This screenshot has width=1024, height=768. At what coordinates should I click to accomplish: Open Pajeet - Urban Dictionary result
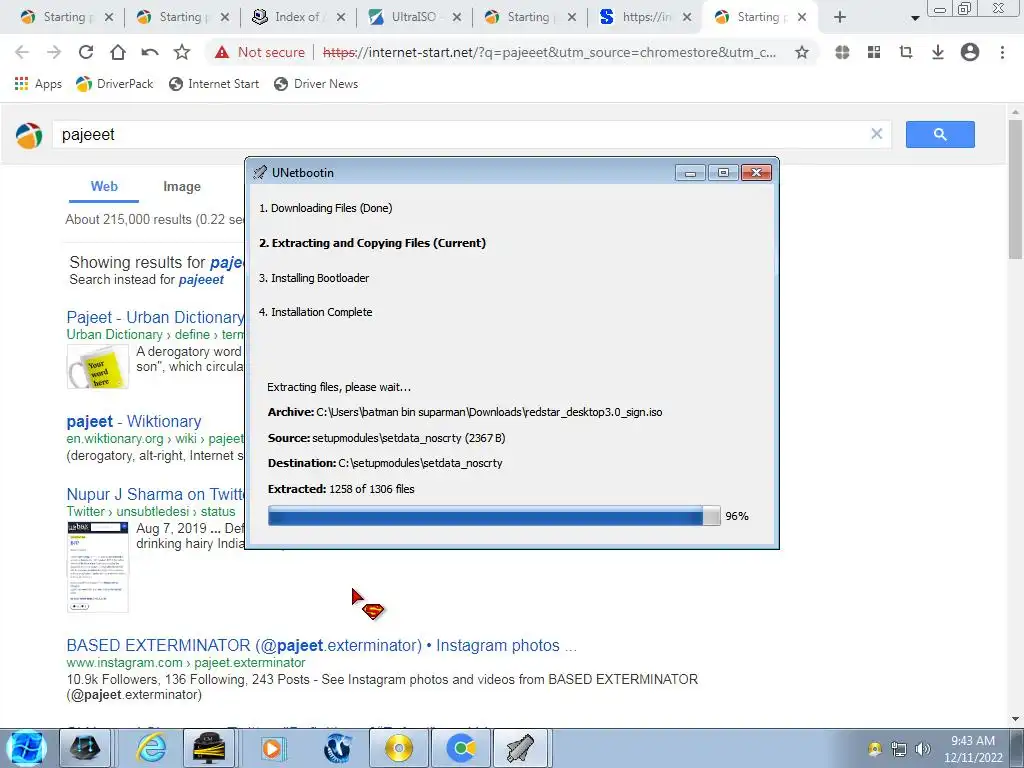click(155, 317)
